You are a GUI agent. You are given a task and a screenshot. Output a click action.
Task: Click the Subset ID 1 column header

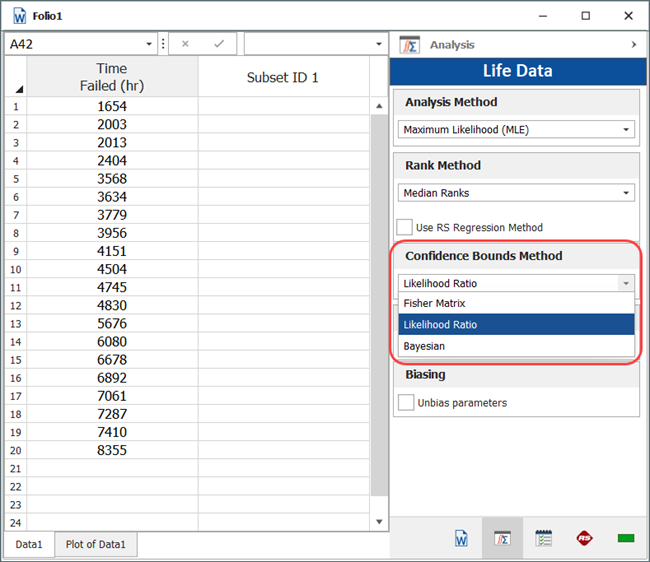pyautogui.click(x=283, y=77)
